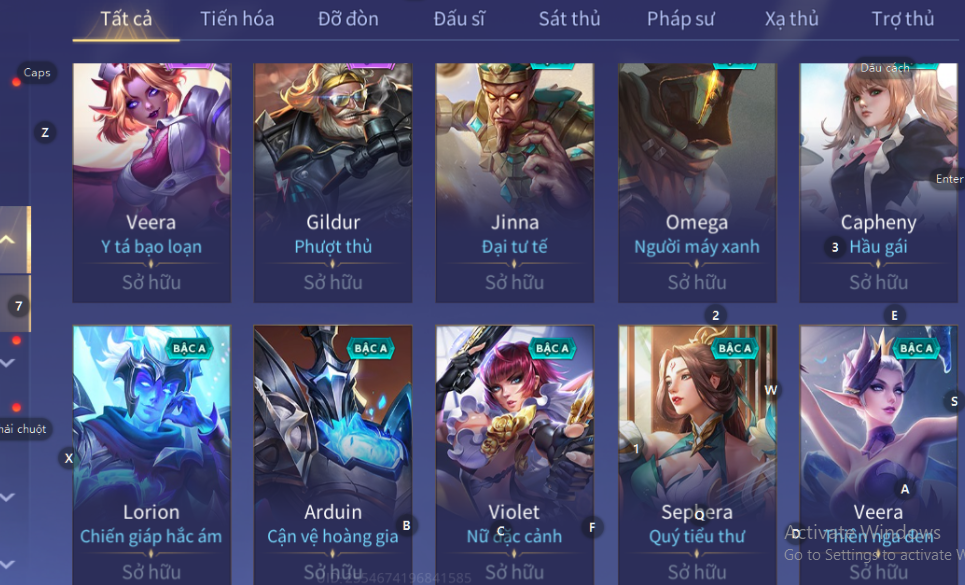
Task: Expand the sidebar chevron below key 7
Action: 7,363
